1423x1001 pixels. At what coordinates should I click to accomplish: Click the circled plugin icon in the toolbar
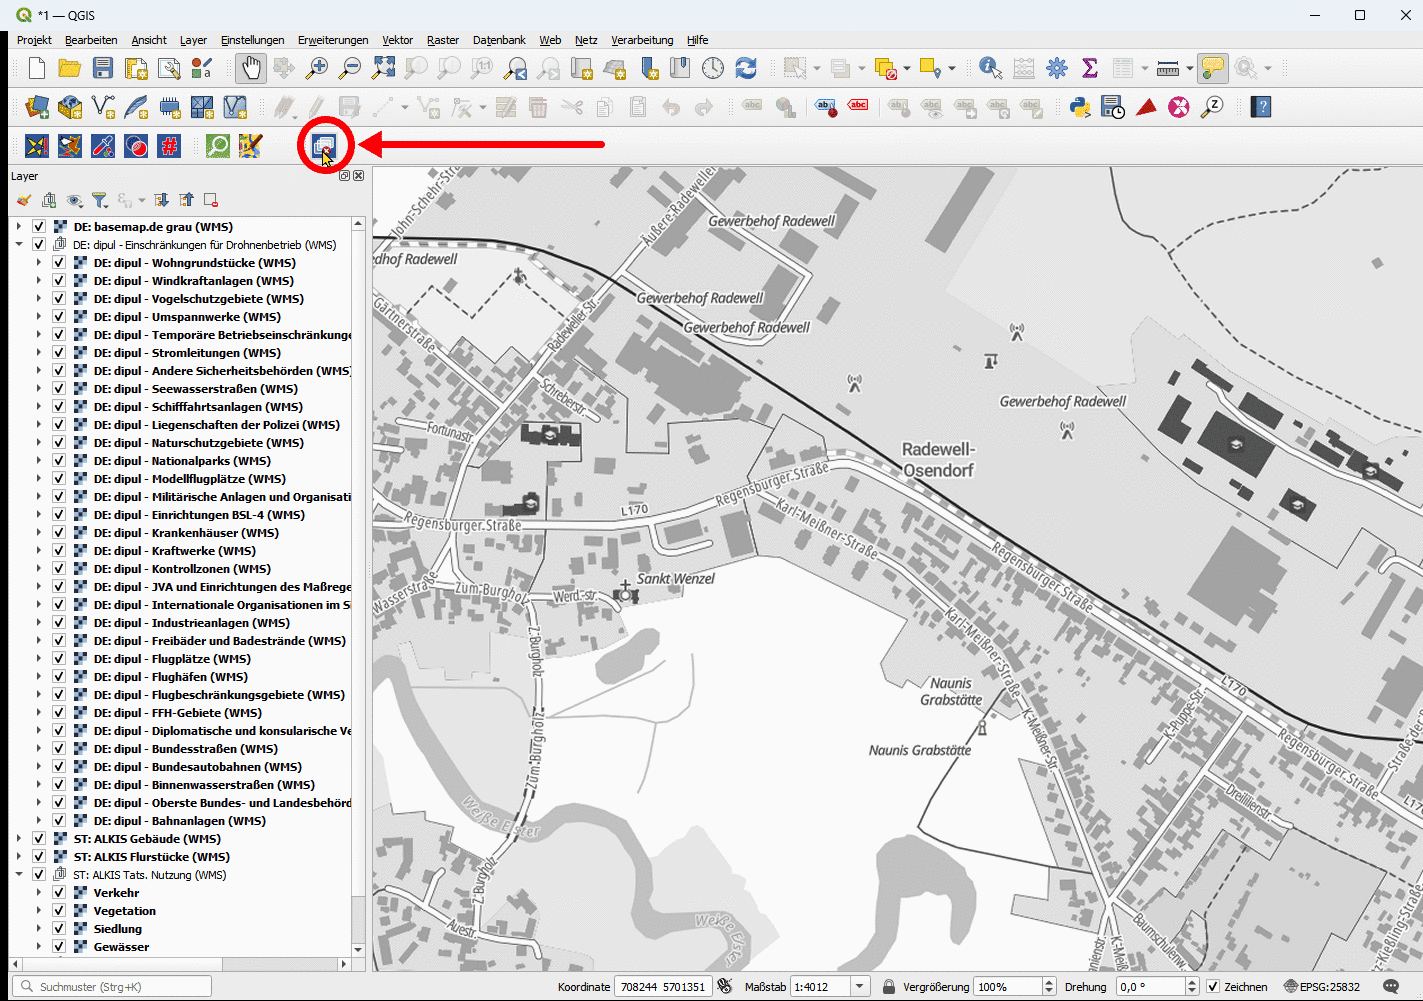click(323, 146)
